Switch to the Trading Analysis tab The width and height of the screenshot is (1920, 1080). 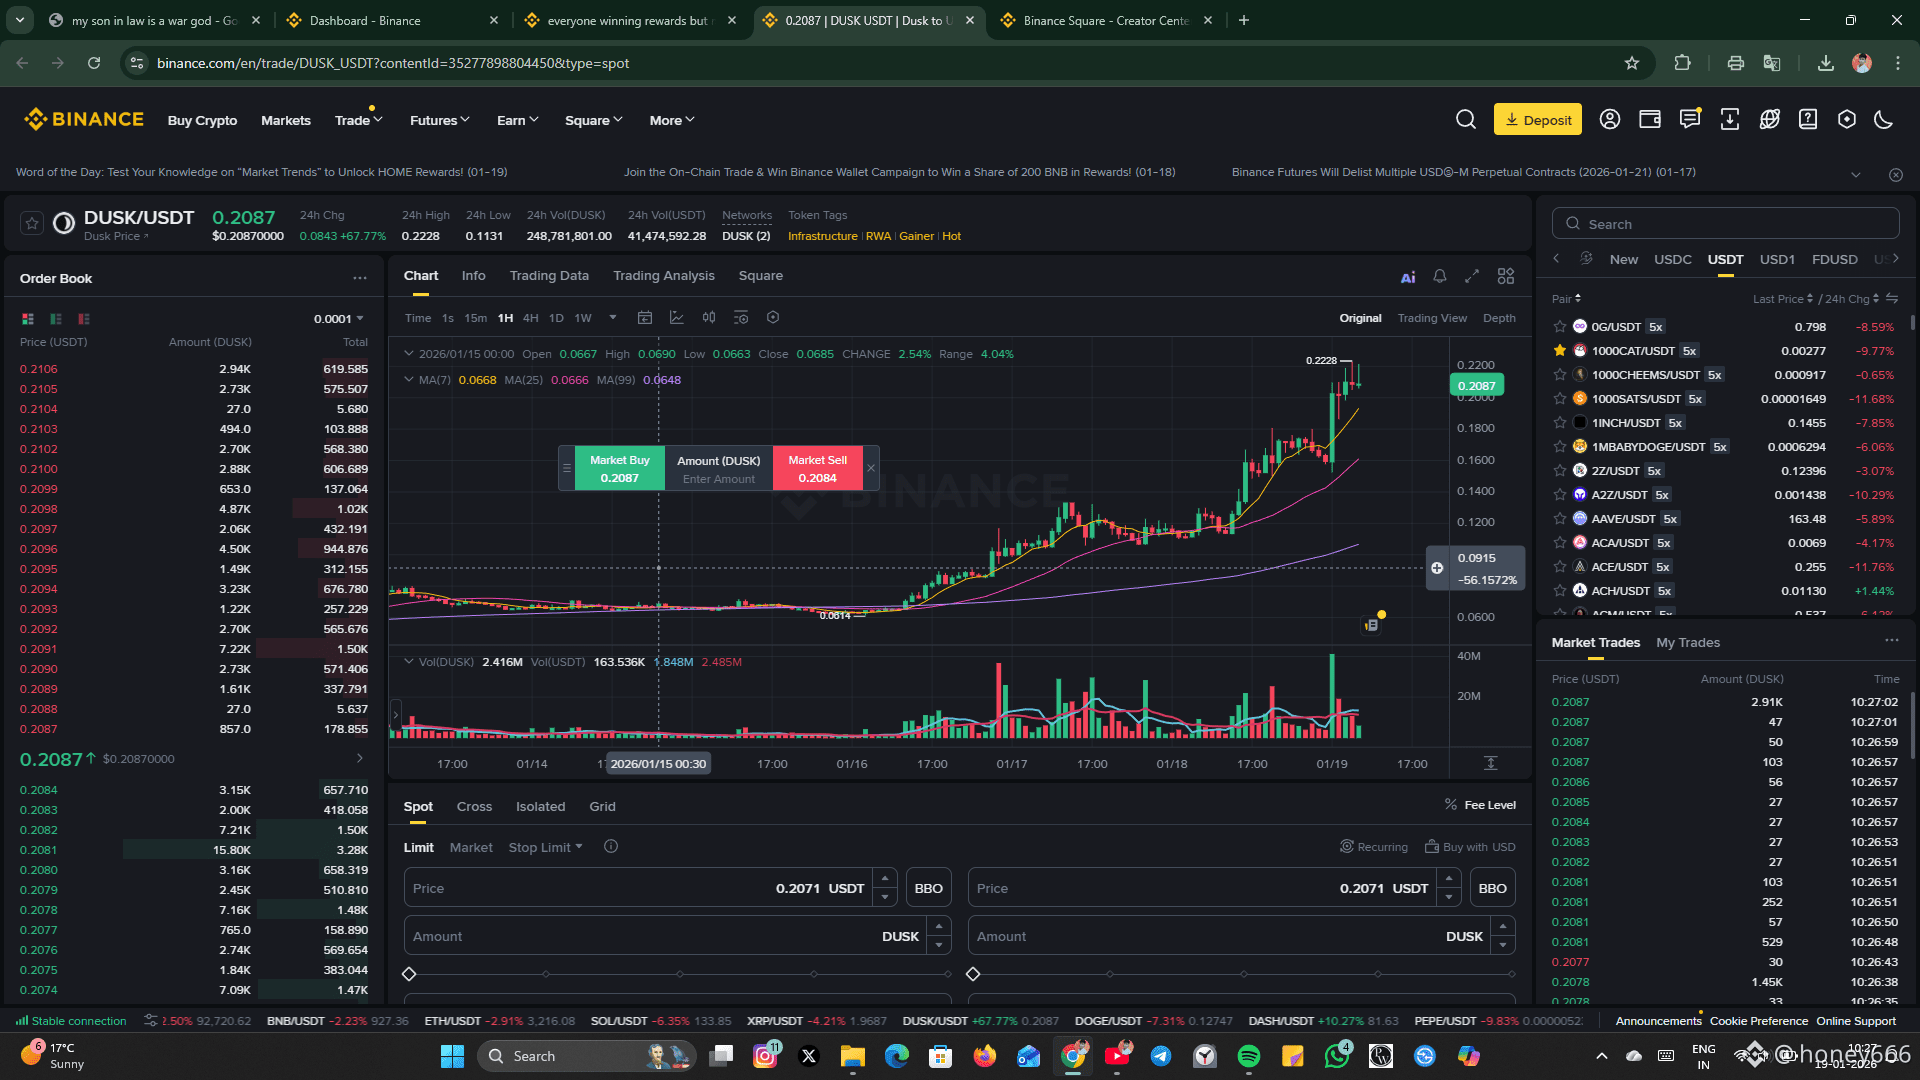[x=664, y=276]
